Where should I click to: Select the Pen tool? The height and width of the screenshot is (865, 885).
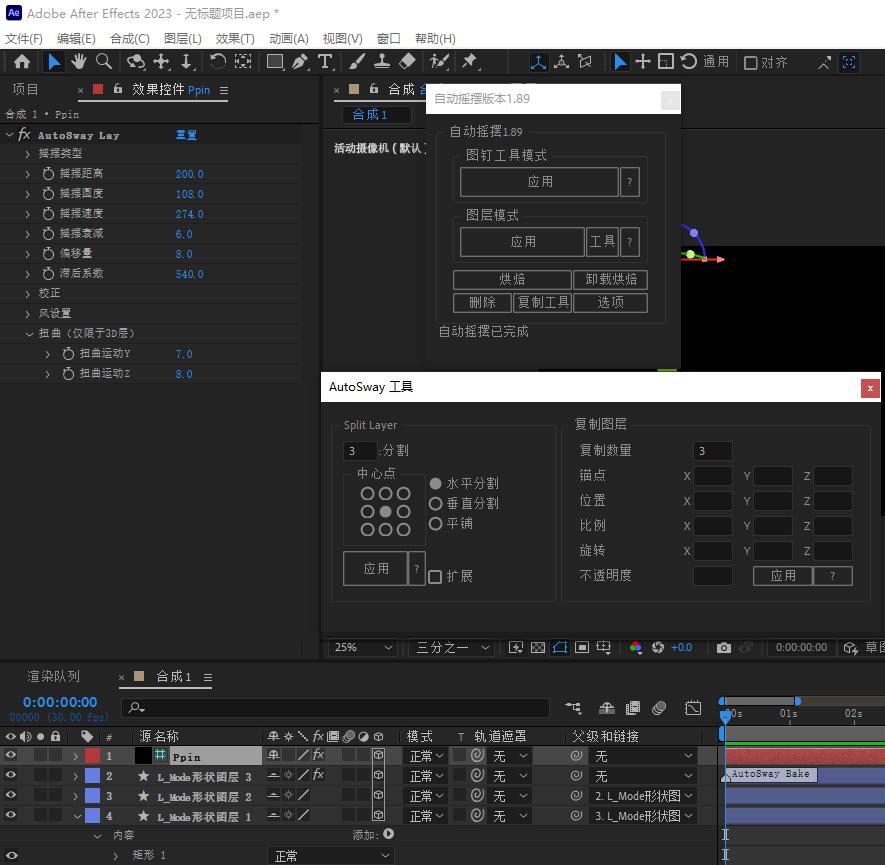point(300,62)
